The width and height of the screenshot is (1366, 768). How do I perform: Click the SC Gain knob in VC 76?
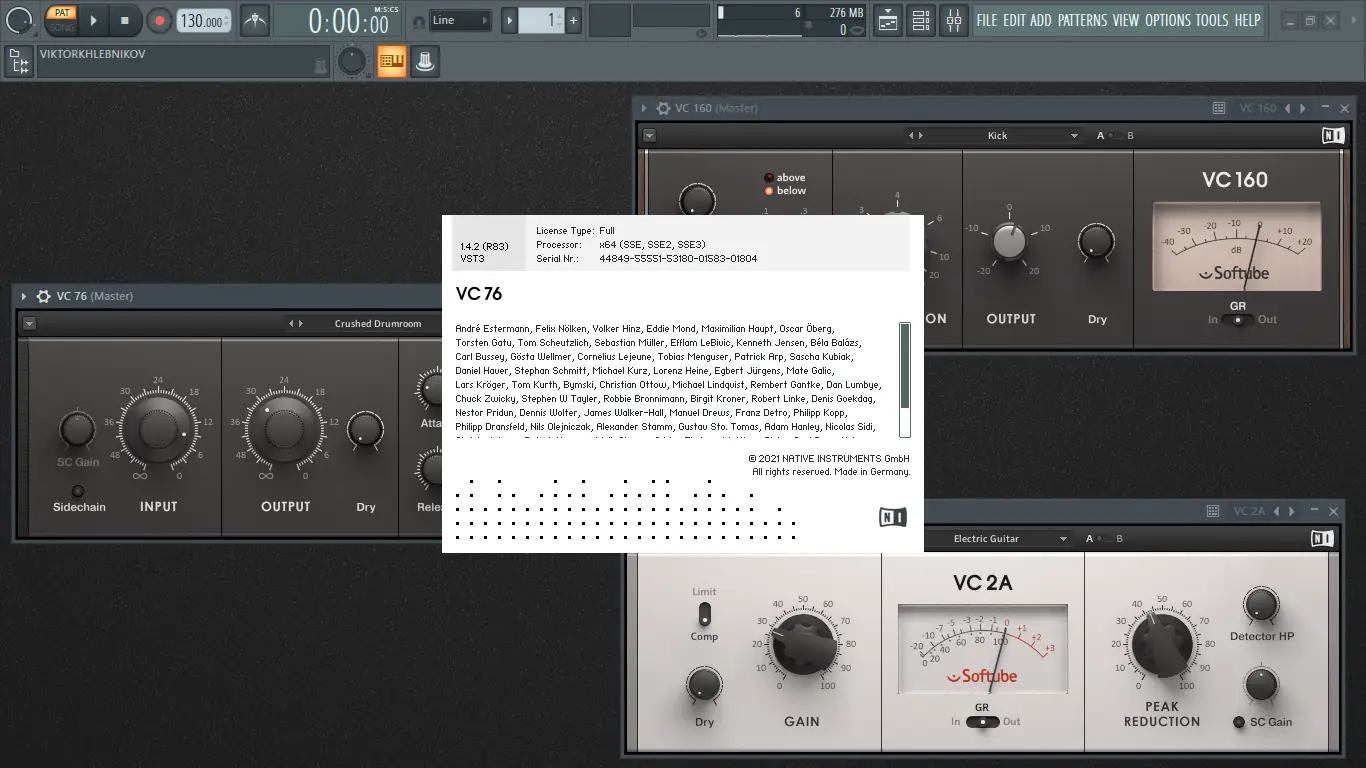[x=77, y=430]
